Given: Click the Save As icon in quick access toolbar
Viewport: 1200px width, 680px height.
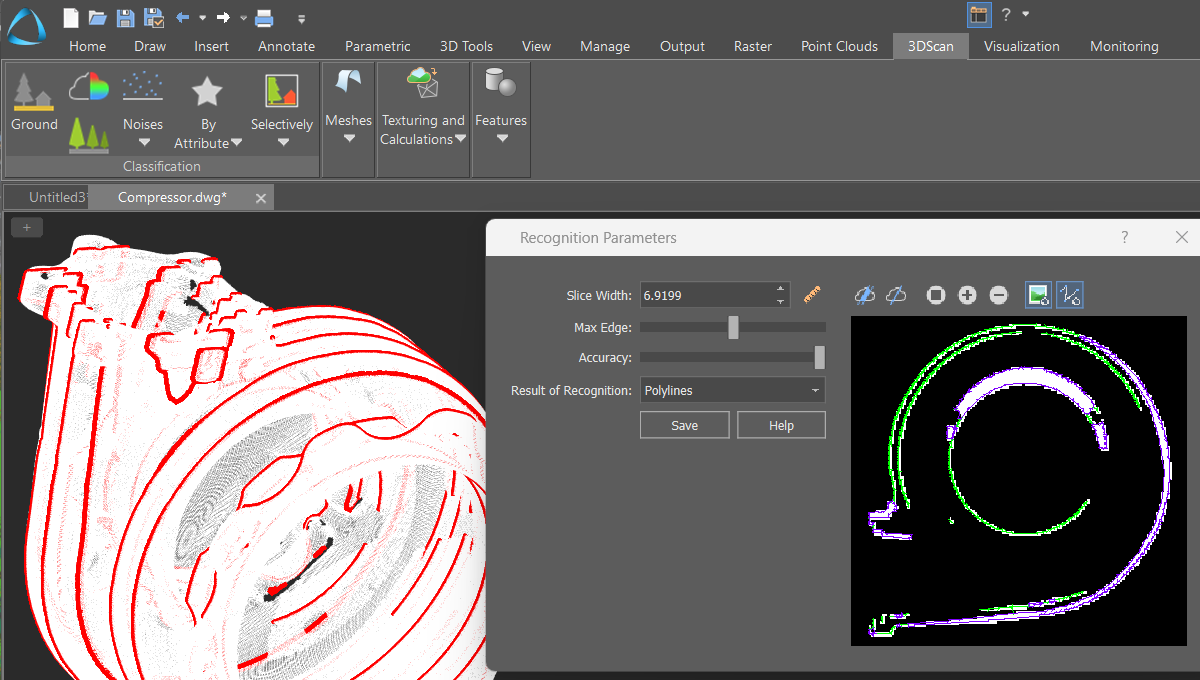Looking at the screenshot, I should [x=153, y=17].
